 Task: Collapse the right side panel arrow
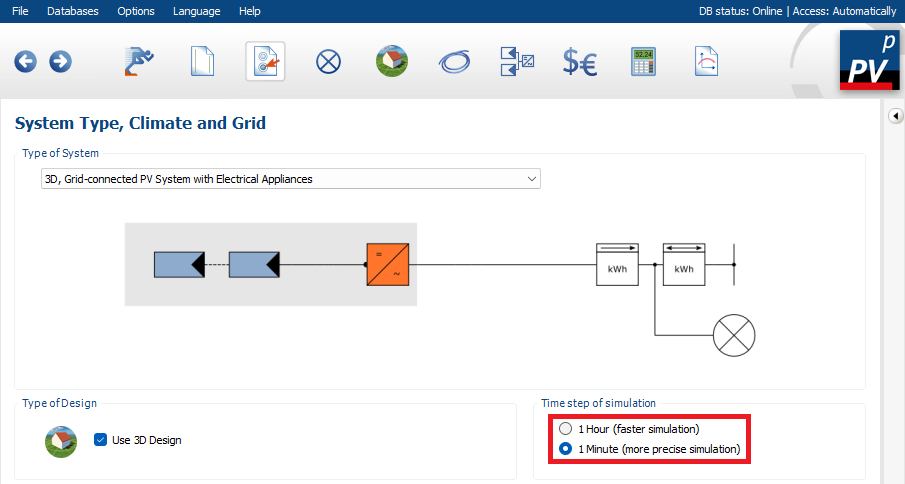pos(896,117)
